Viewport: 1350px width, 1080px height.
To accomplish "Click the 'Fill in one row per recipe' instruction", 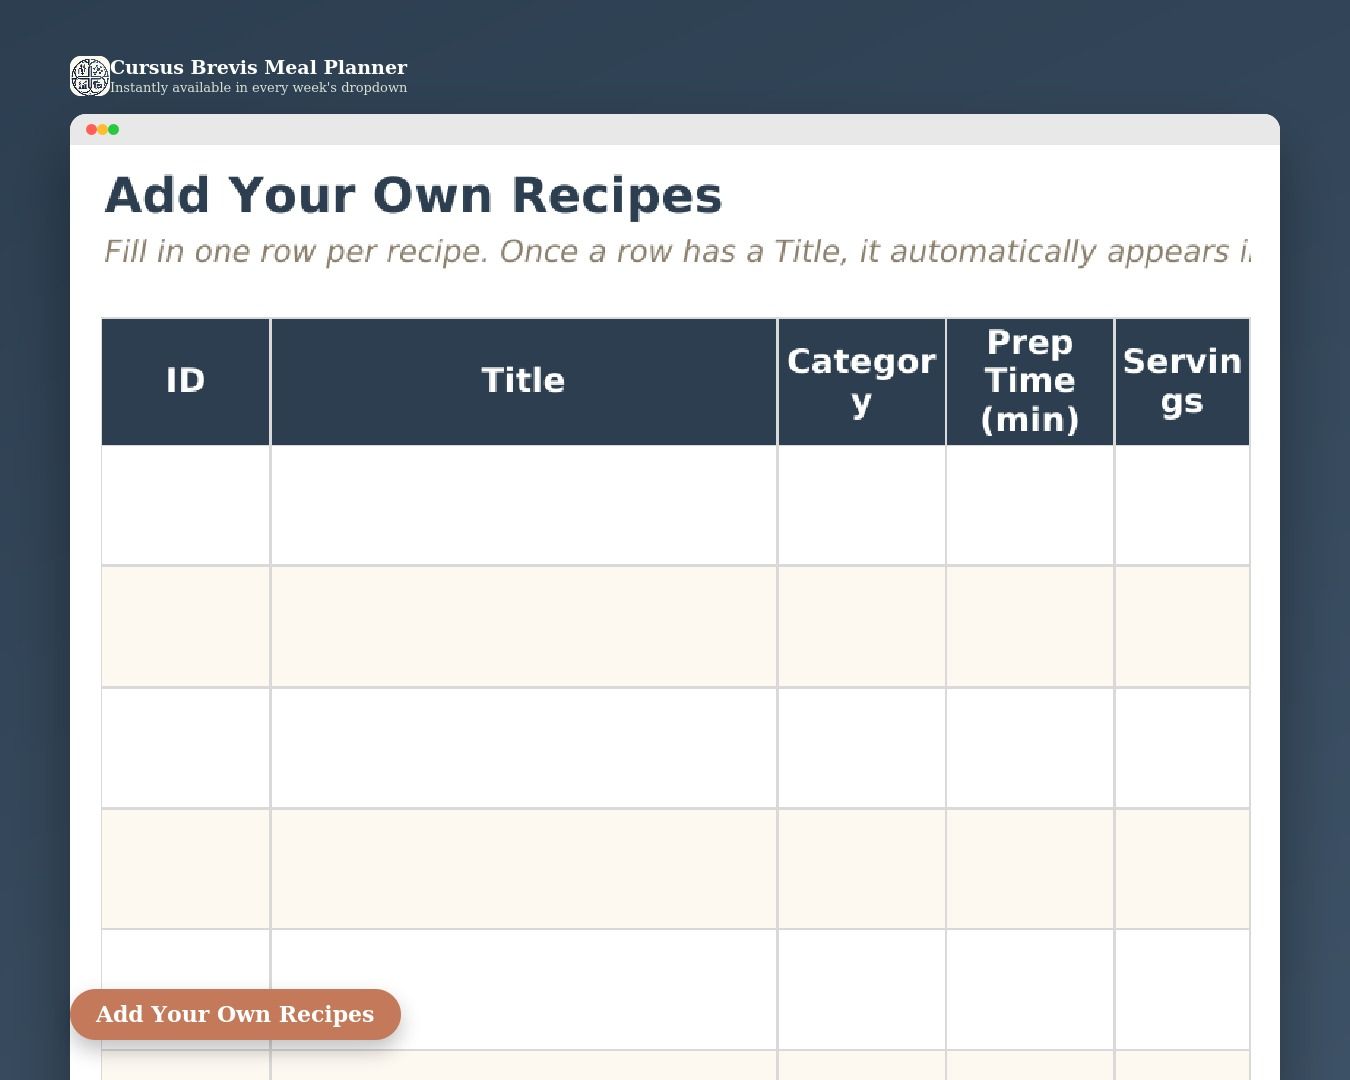I will click(677, 251).
